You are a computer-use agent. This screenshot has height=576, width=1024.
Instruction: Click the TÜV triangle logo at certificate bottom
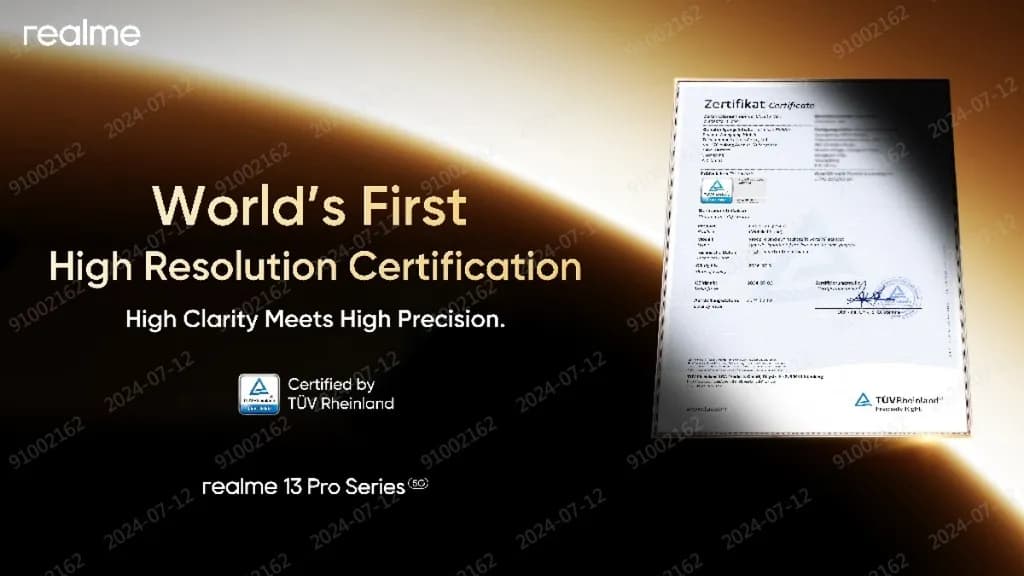tap(861, 400)
